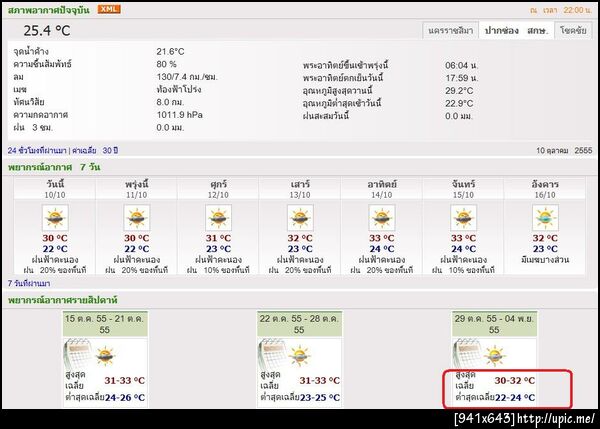600x429 pixels.
Task: Select มีเมฆบางส่วน text under Tuesday
Action: point(545,259)
